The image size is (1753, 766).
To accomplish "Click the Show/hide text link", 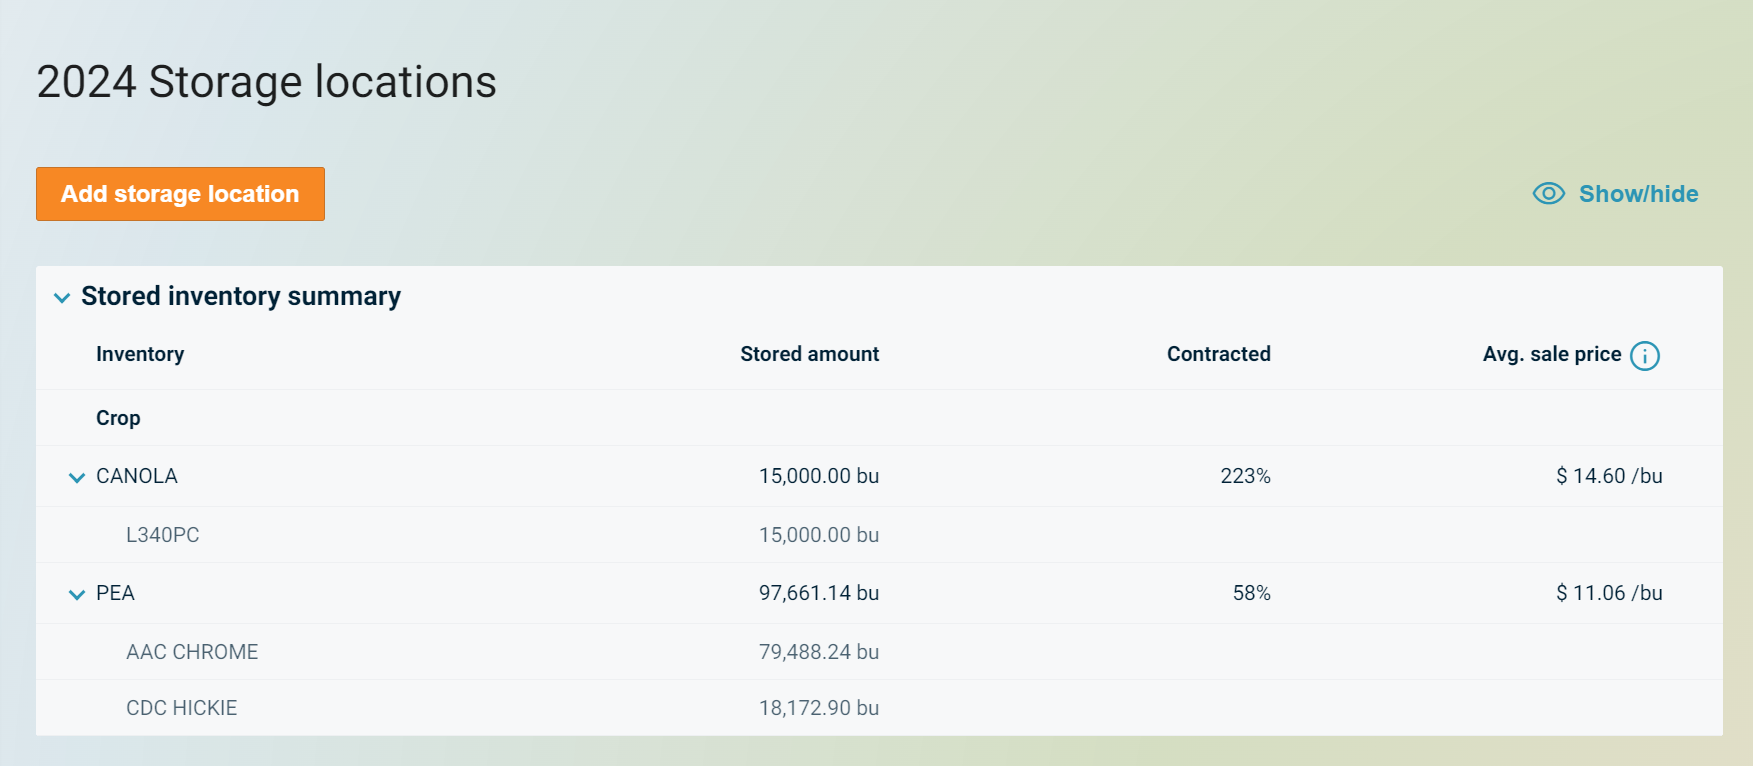I will [1638, 194].
